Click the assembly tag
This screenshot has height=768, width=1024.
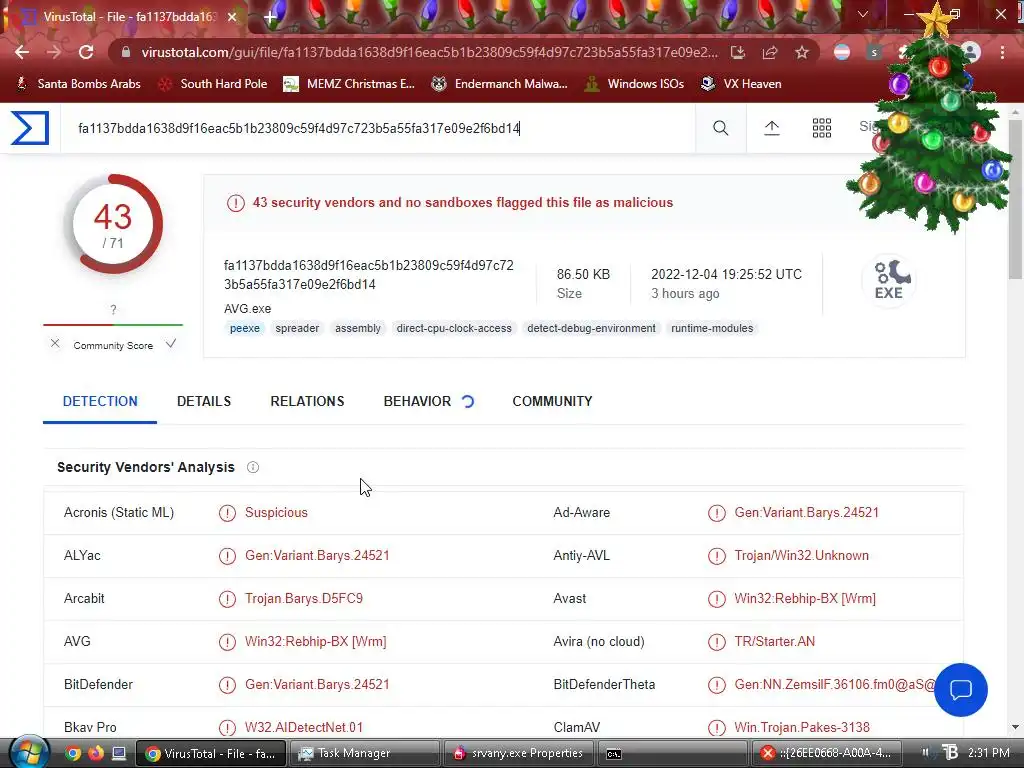(358, 328)
